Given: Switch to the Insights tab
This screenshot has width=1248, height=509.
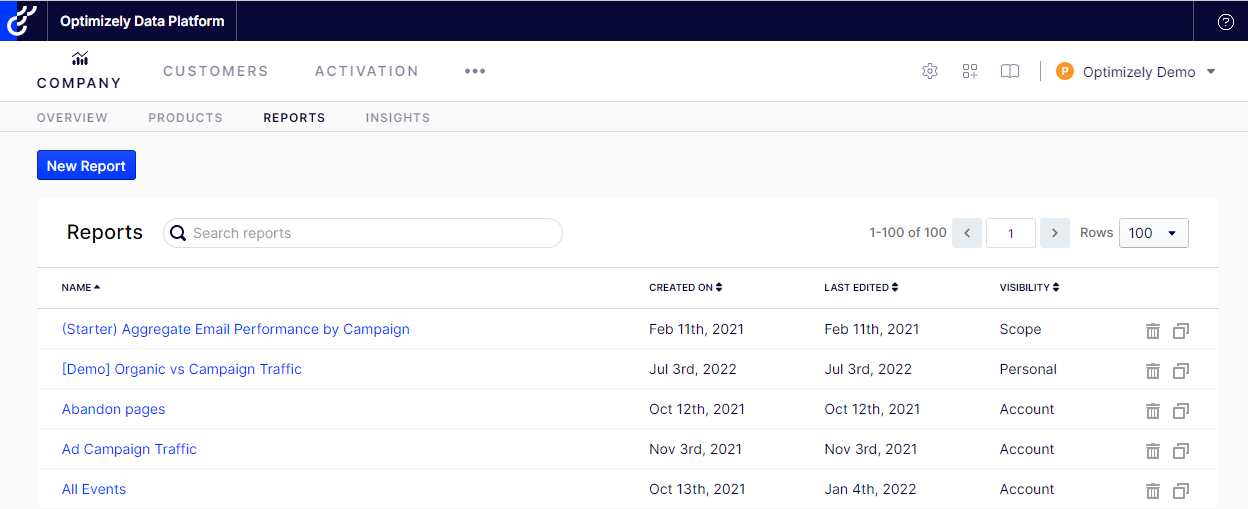Looking at the screenshot, I should point(398,117).
